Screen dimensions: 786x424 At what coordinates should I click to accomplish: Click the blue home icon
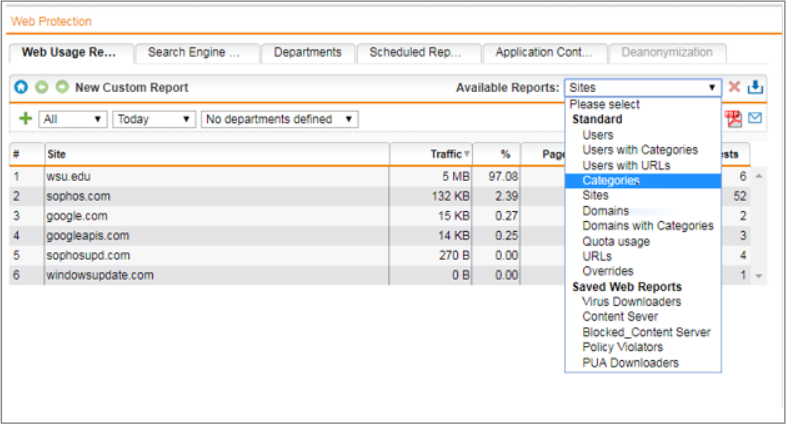click(21, 88)
